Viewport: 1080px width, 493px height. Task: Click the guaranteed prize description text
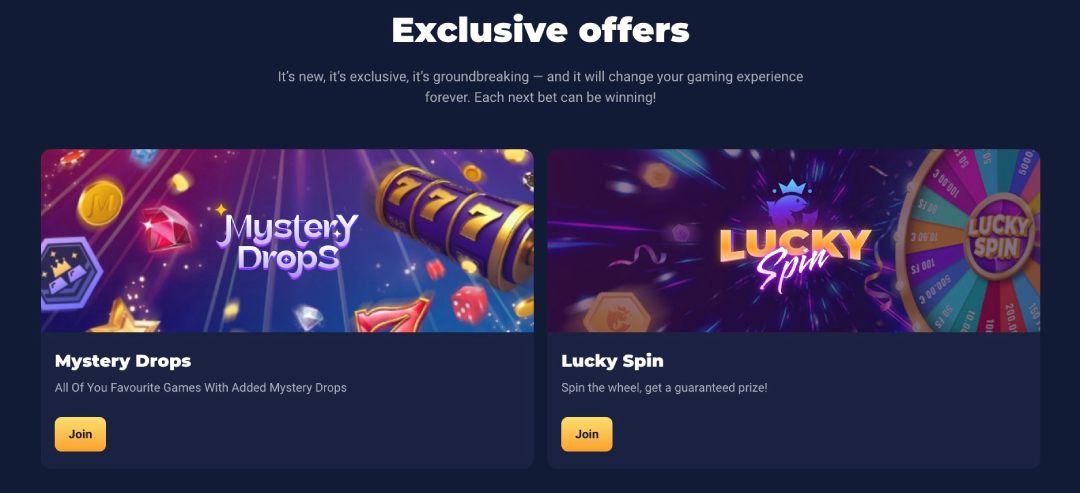tap(664, 388)
